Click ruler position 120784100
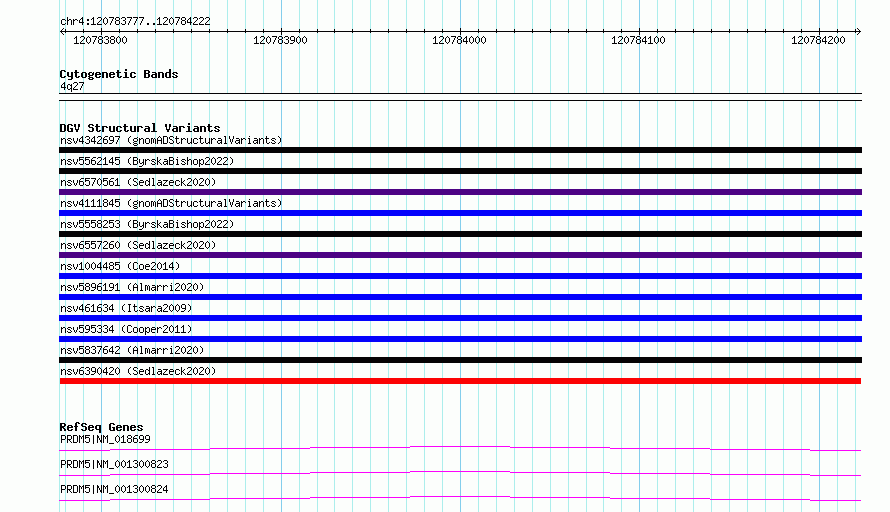This screenshot has width=890, height=512. tap(638, 40)
